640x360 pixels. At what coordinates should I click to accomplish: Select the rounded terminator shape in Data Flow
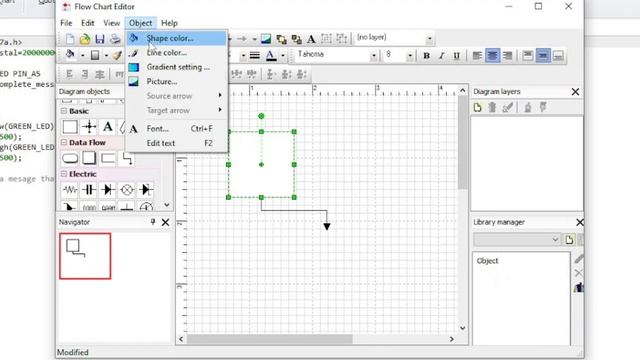pos(70,158)
